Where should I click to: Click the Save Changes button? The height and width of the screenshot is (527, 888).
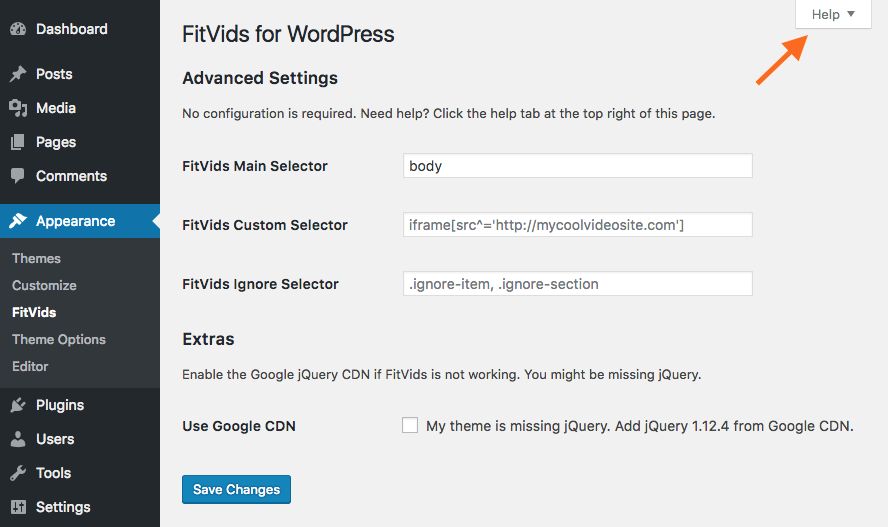click(236, 489)
